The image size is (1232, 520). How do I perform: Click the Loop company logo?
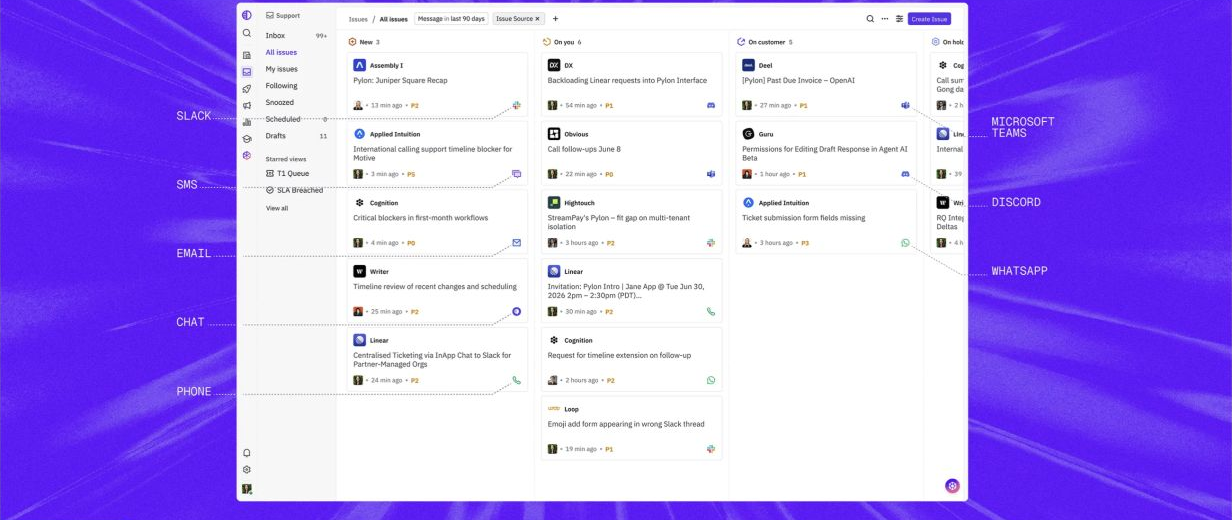pos(554,408)
